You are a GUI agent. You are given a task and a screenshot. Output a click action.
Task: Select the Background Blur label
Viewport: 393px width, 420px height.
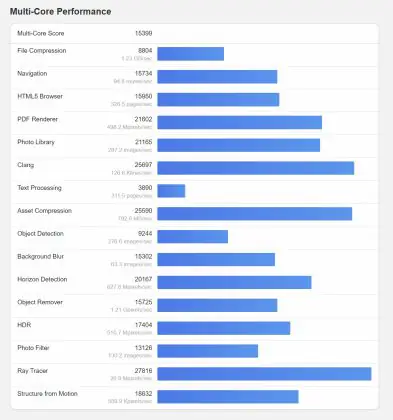point(40,257)
